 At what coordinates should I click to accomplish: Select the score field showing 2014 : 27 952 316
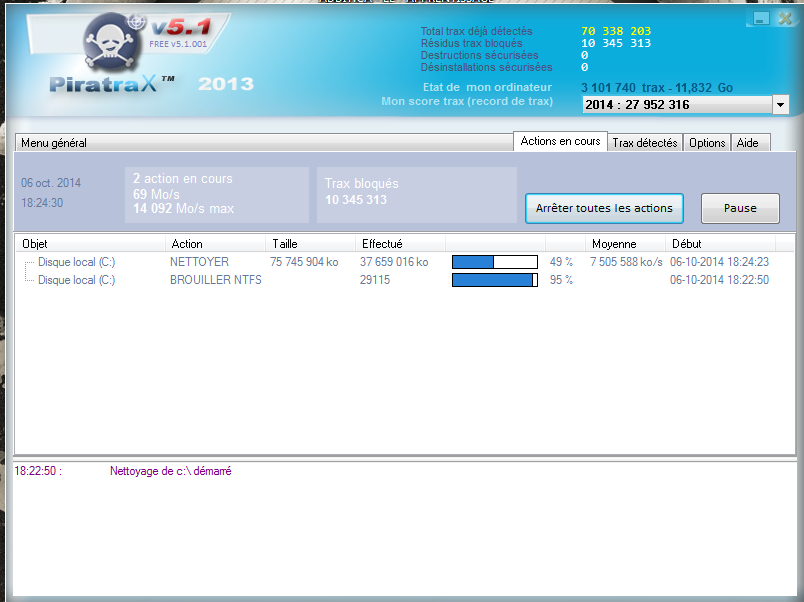pos(677,105)
